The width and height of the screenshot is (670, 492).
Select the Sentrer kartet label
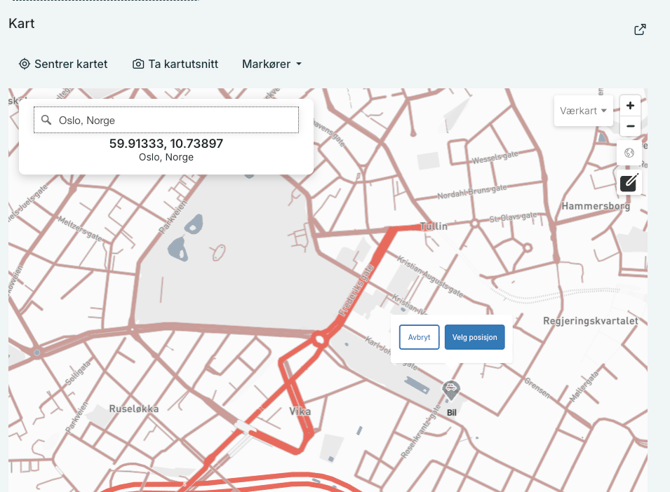point(71,64)
